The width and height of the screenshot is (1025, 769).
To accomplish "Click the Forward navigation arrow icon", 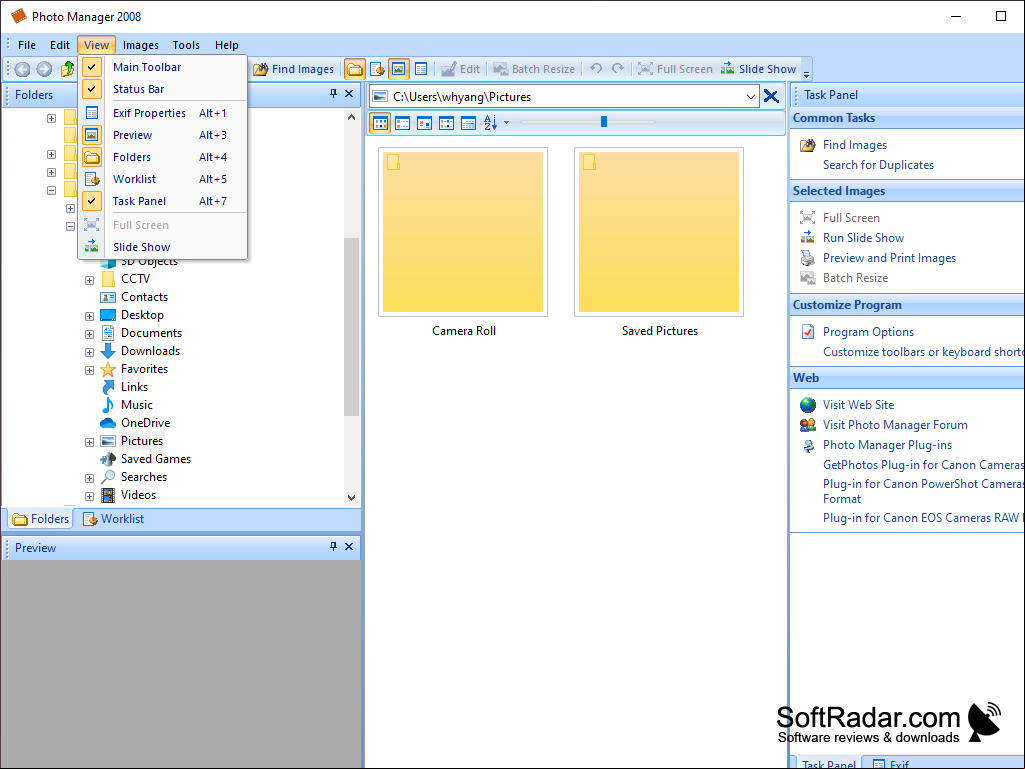I will (x=44, y=69).
